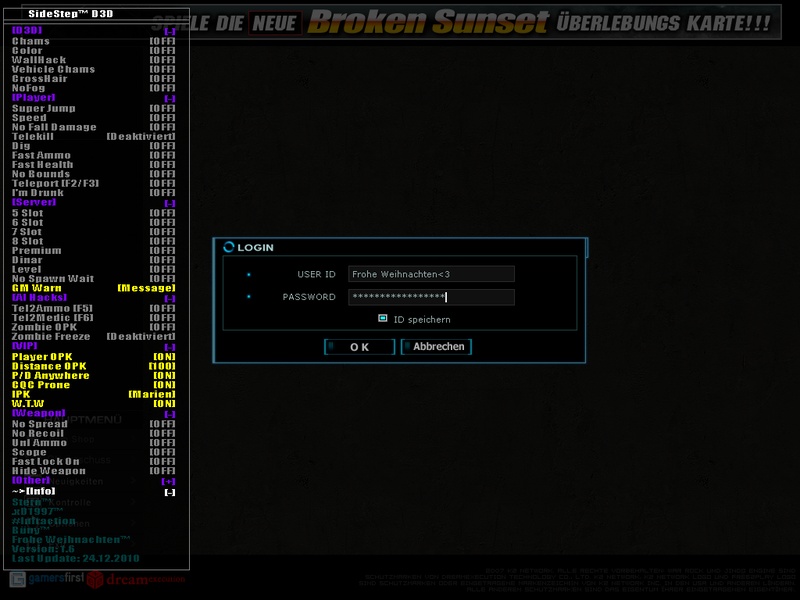Collapse the [Weapon] section
This screenshot has height=600, width=800.
[170, 414]
